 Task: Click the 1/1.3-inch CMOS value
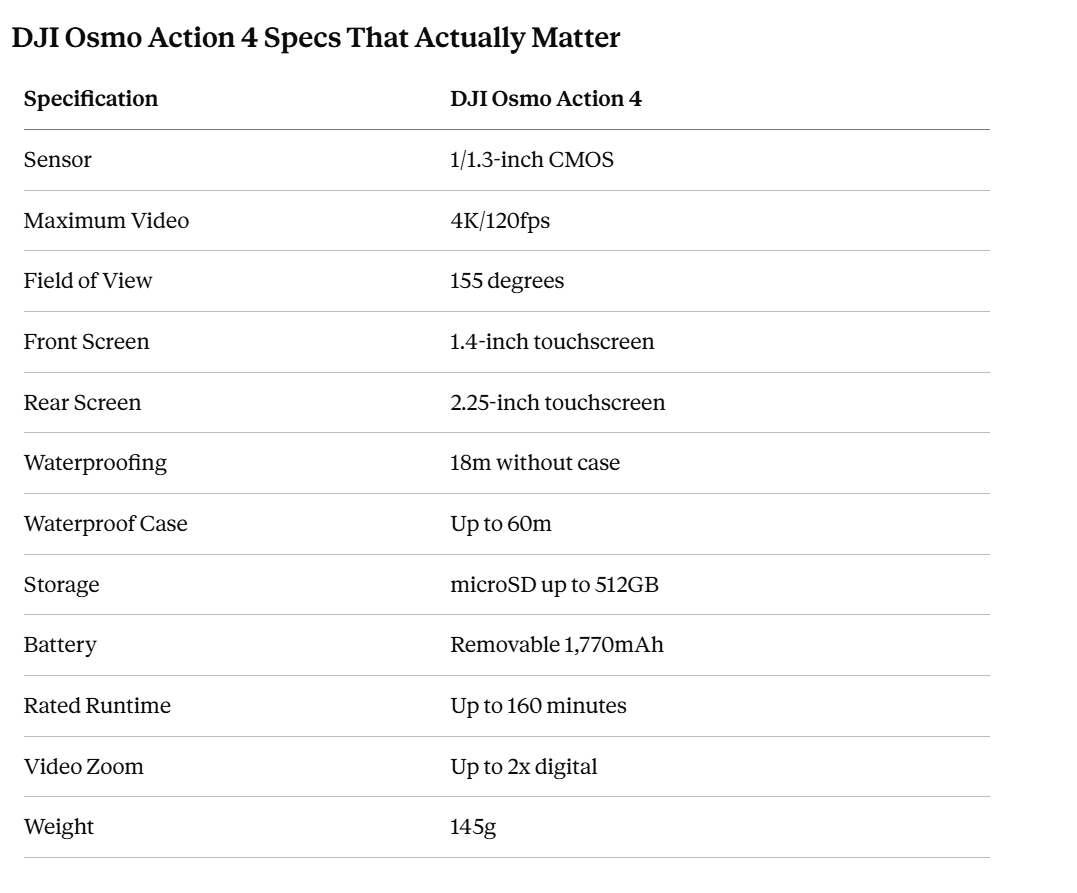point(532,159)
